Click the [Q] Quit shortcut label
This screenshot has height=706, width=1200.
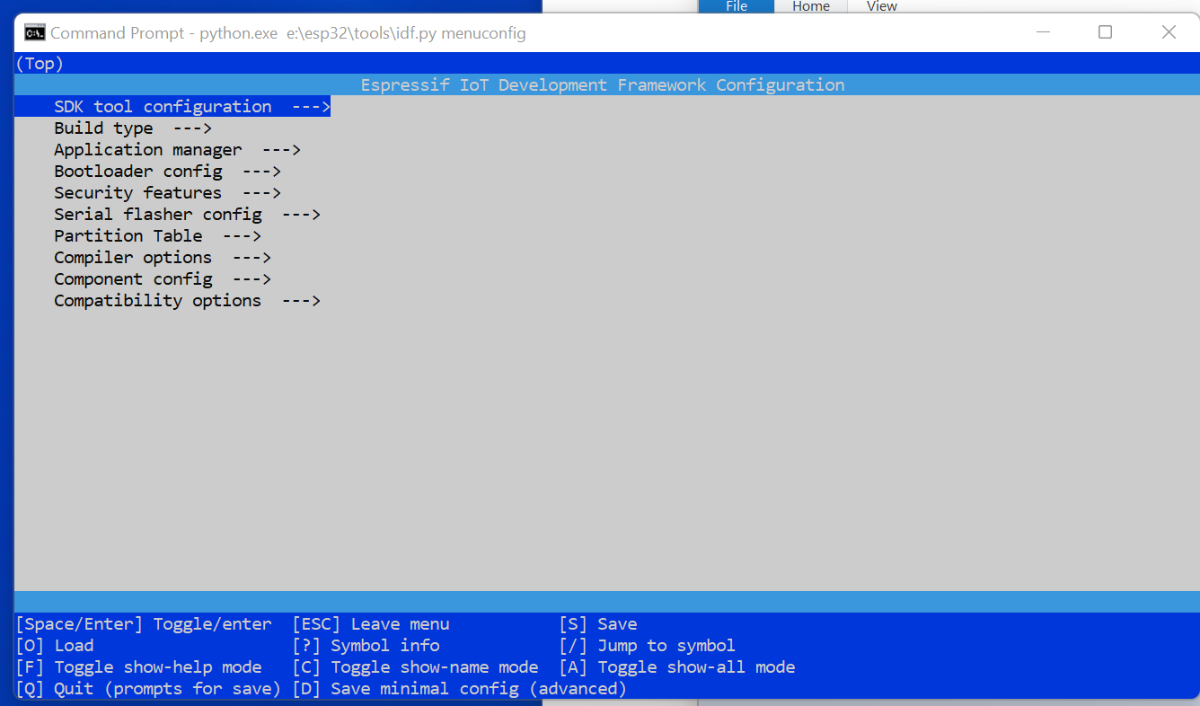[148, 689]
